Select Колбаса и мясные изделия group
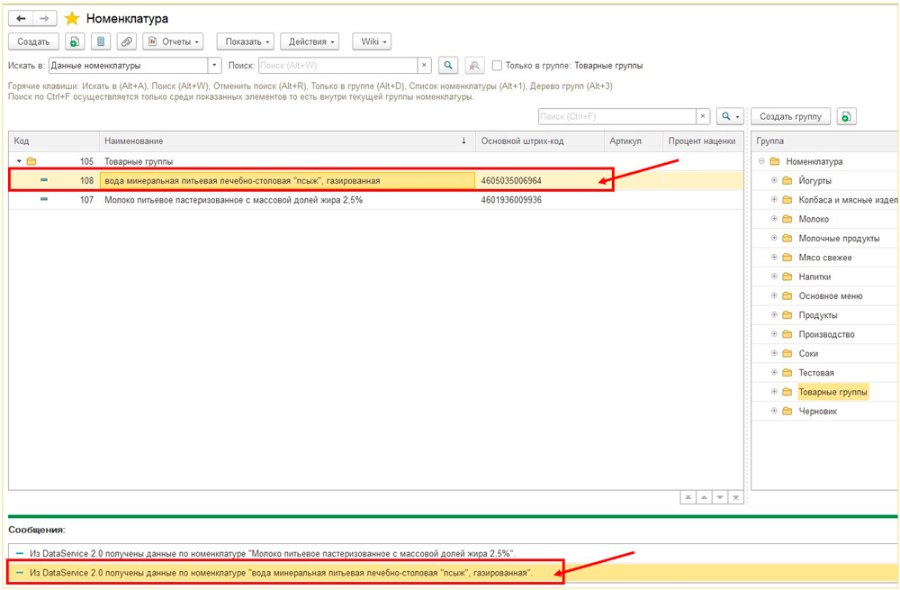Screen dimensions: 900x590 pyautogui.click(x=848, y=200)
